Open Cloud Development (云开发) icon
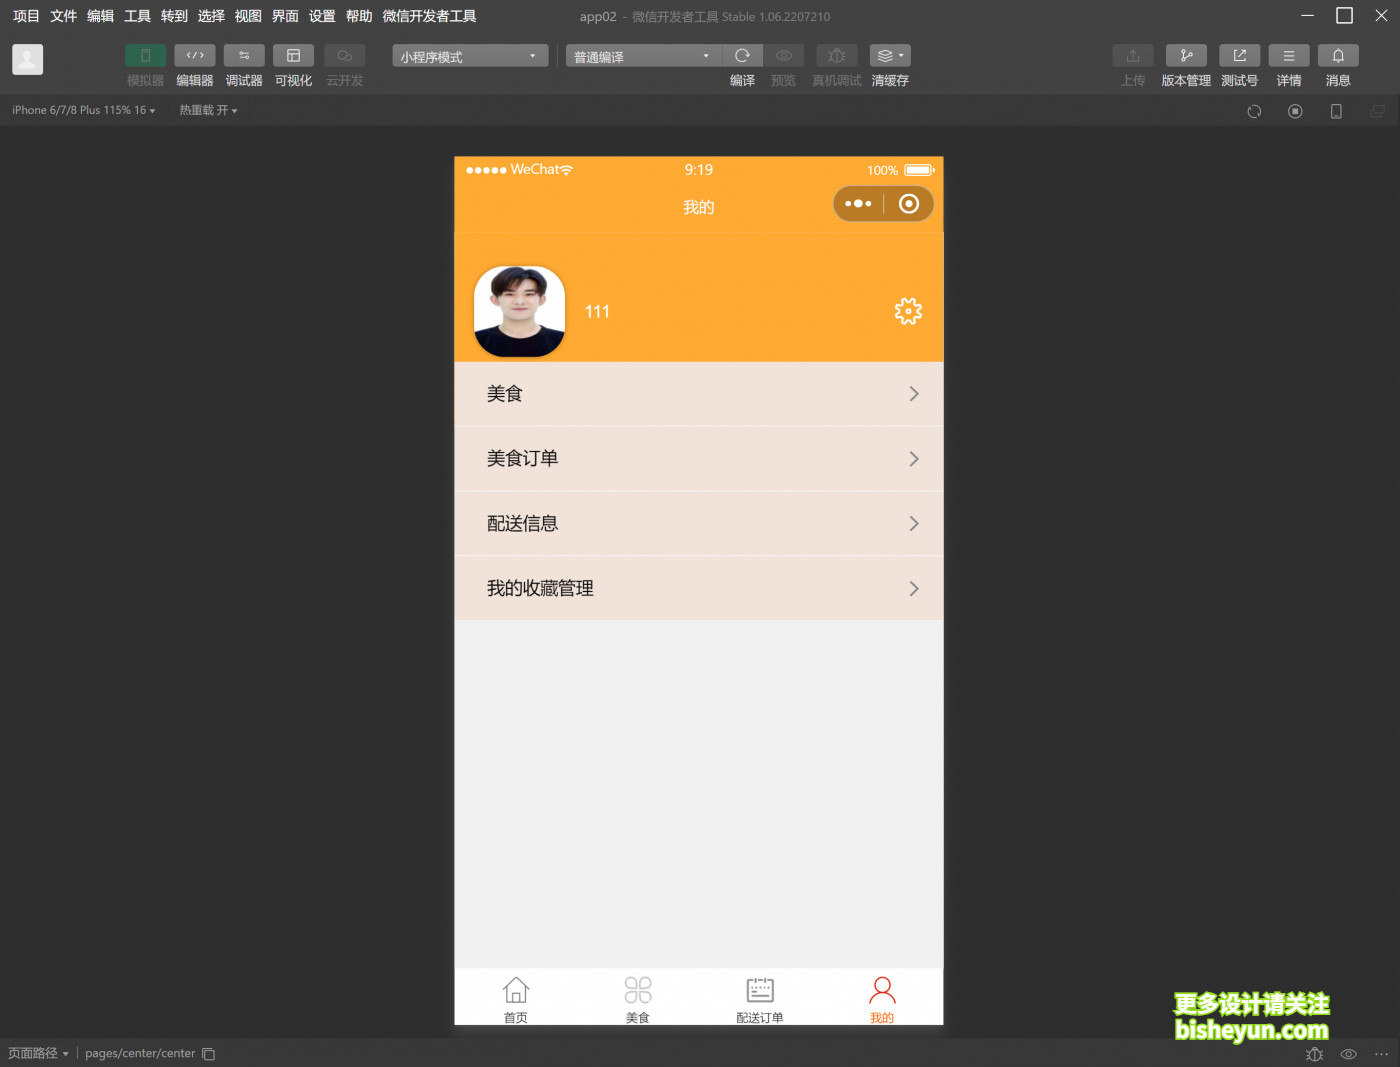 (345, 56)
